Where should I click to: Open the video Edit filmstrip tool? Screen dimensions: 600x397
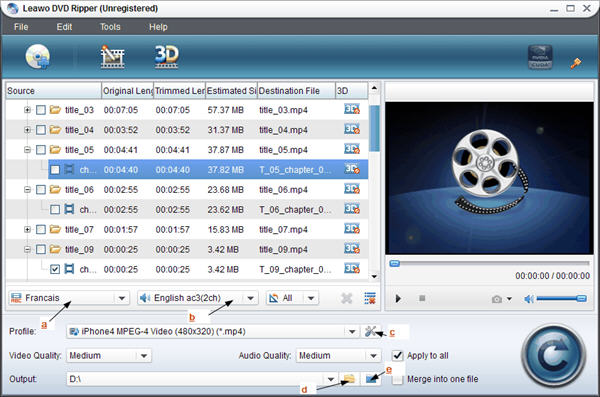click(112, 57)
